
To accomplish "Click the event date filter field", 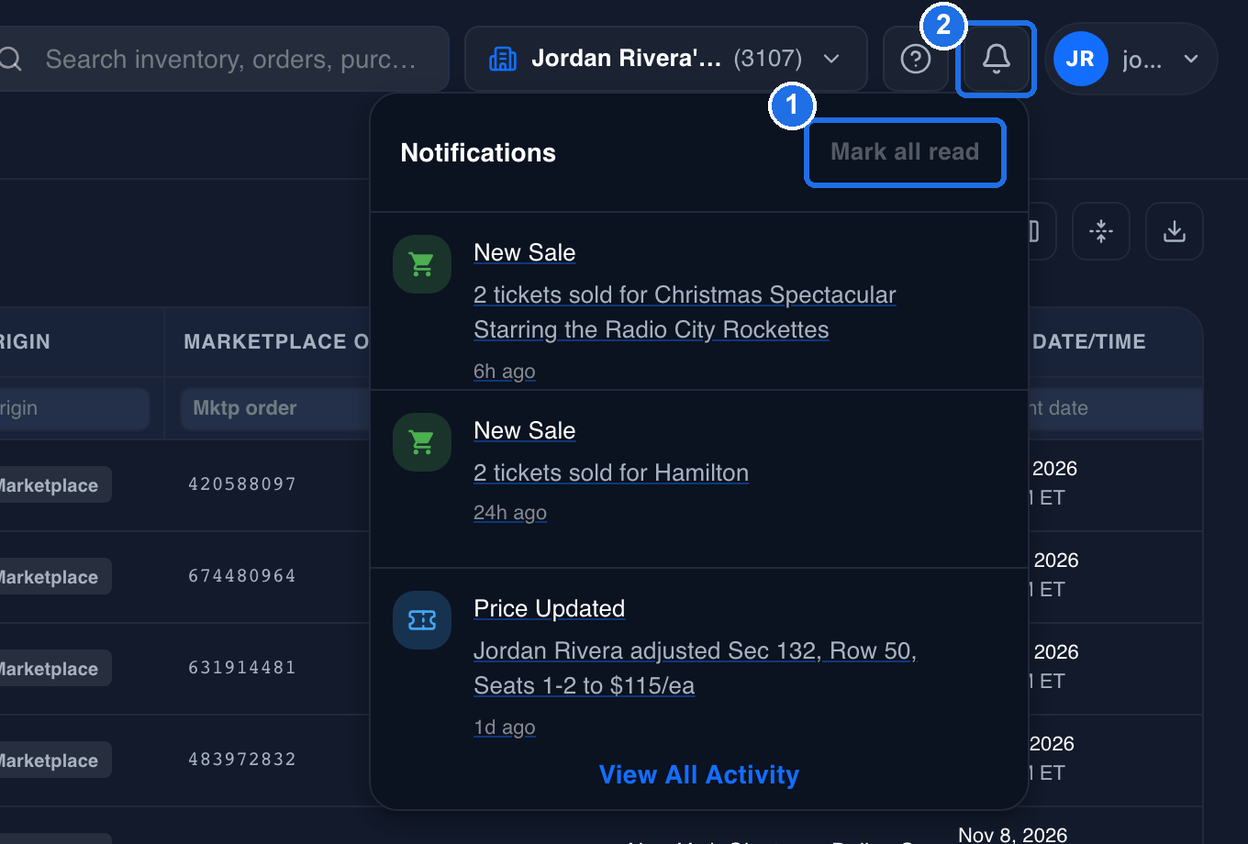I will [x=1115, y=408].
